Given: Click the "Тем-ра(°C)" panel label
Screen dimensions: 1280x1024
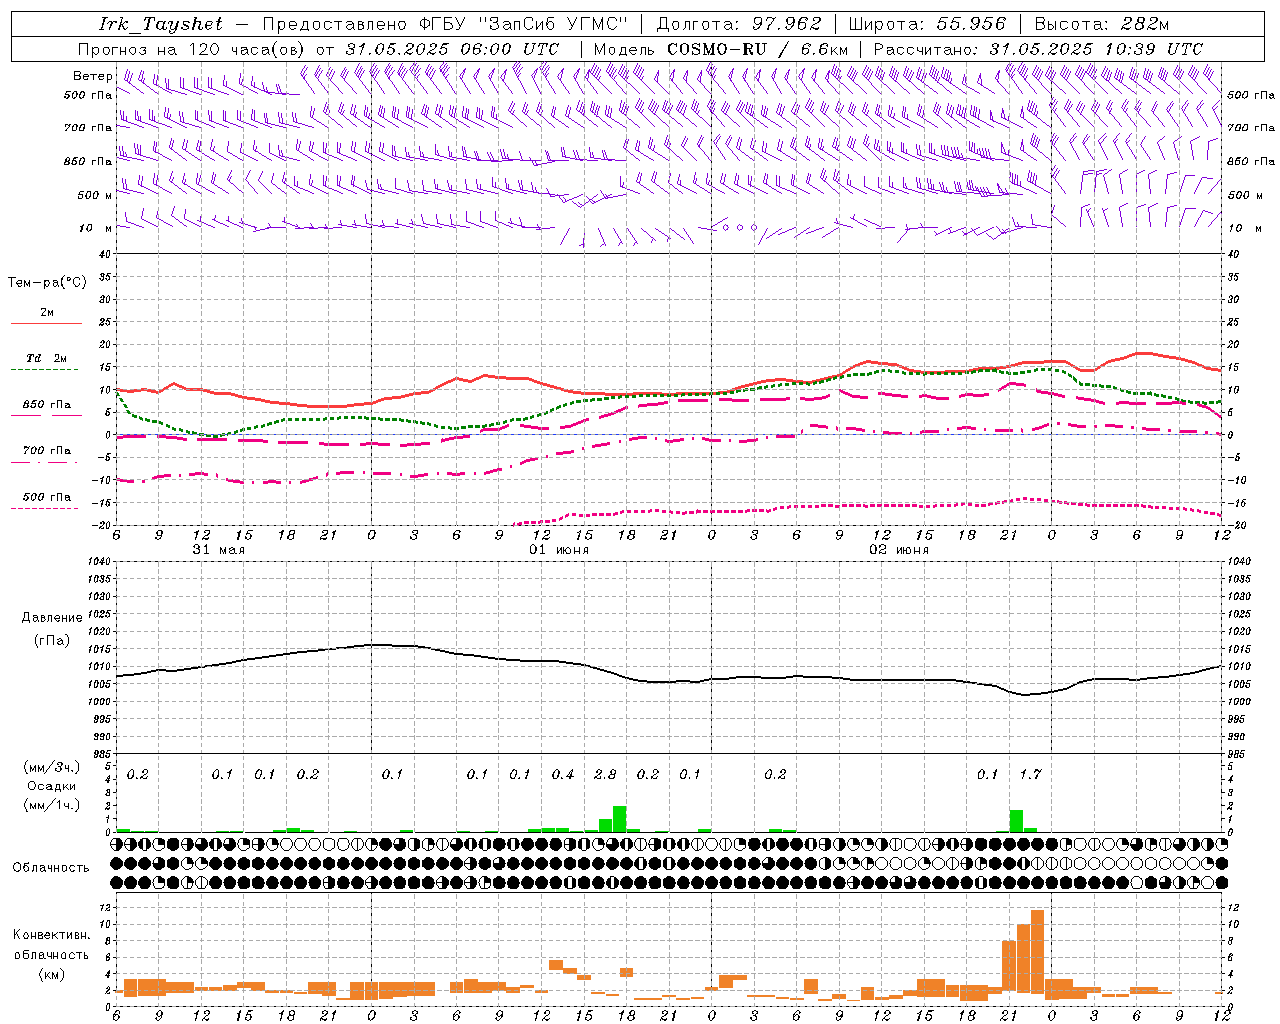Looking at the screenshot, I should 47,283.
